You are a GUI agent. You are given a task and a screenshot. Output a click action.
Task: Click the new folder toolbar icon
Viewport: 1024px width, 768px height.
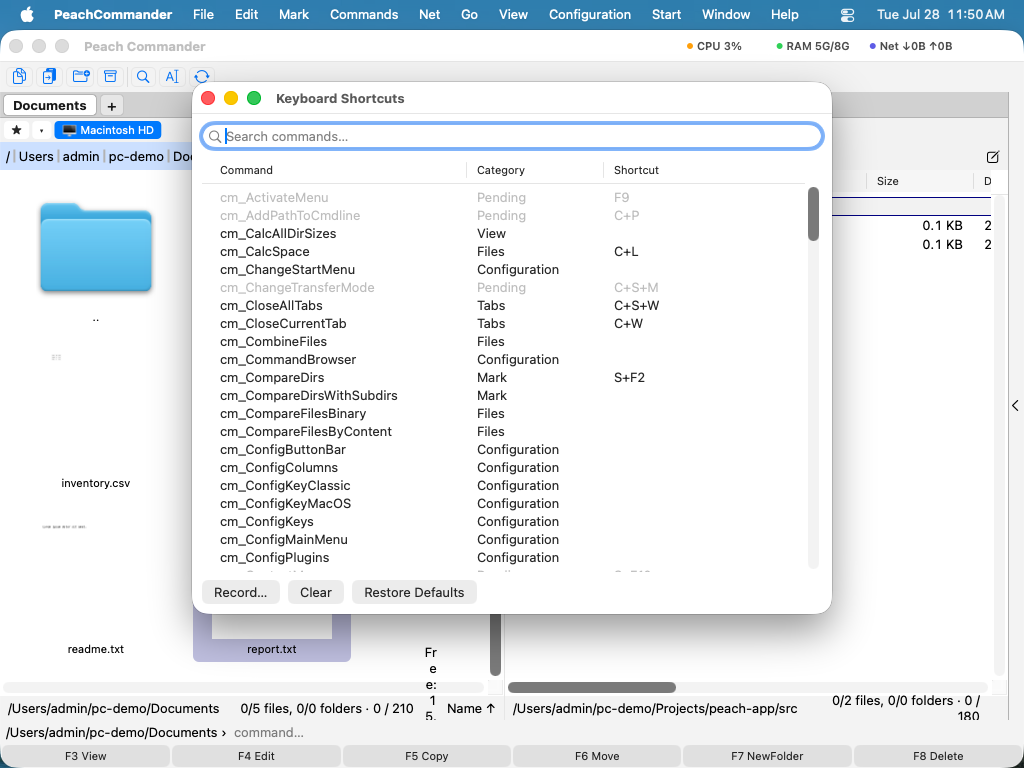[81, 76]
